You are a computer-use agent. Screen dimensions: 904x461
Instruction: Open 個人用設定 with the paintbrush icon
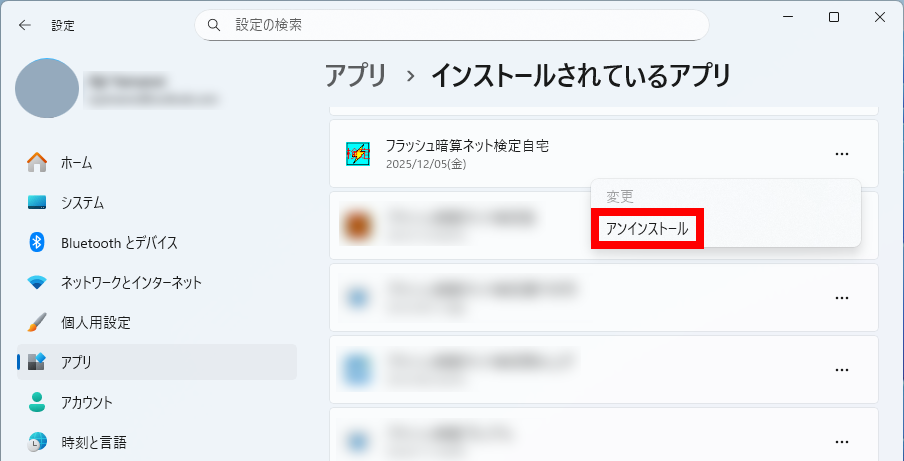(95, 322)
